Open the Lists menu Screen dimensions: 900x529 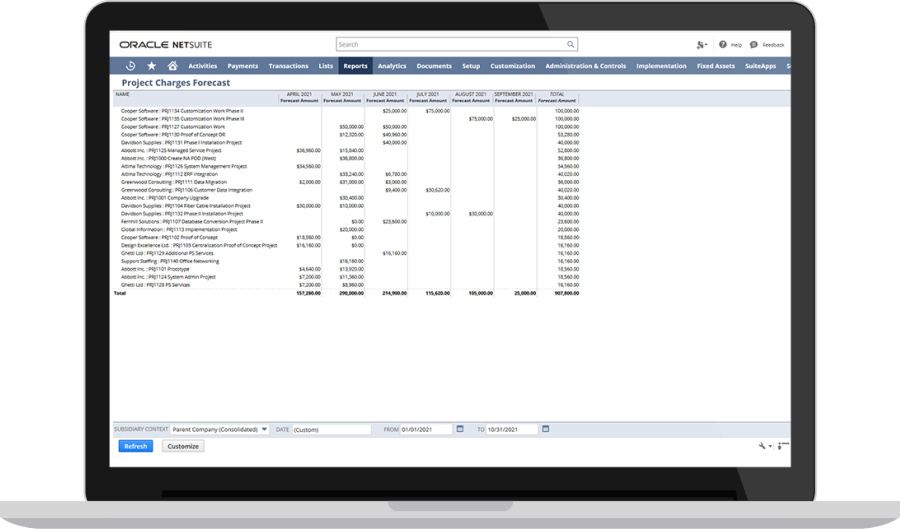pos(325,66)
